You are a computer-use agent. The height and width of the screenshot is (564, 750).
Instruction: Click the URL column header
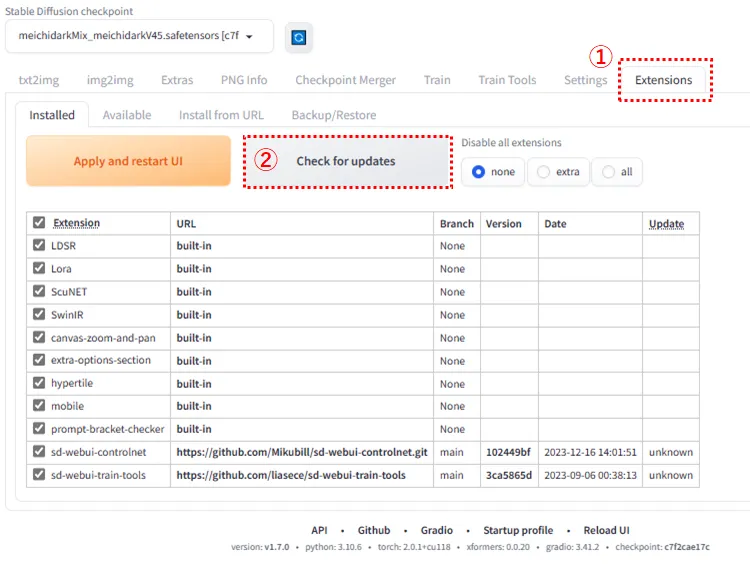(x=186, y=224)
